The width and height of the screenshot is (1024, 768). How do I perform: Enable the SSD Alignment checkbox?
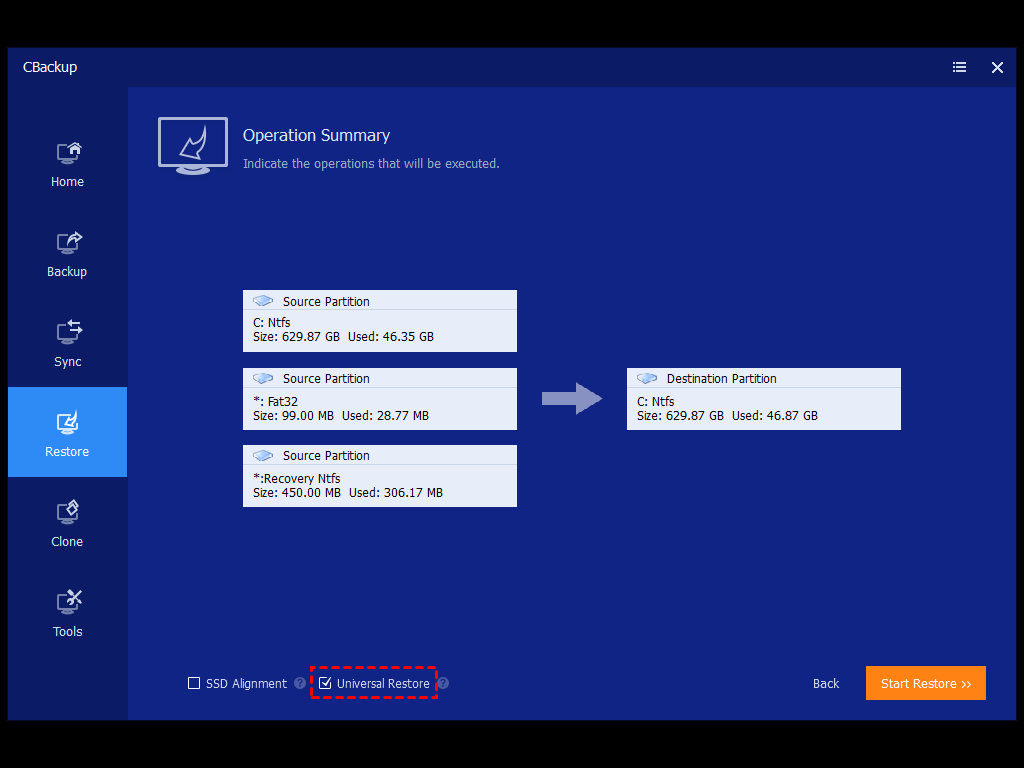tap(194, 684)
